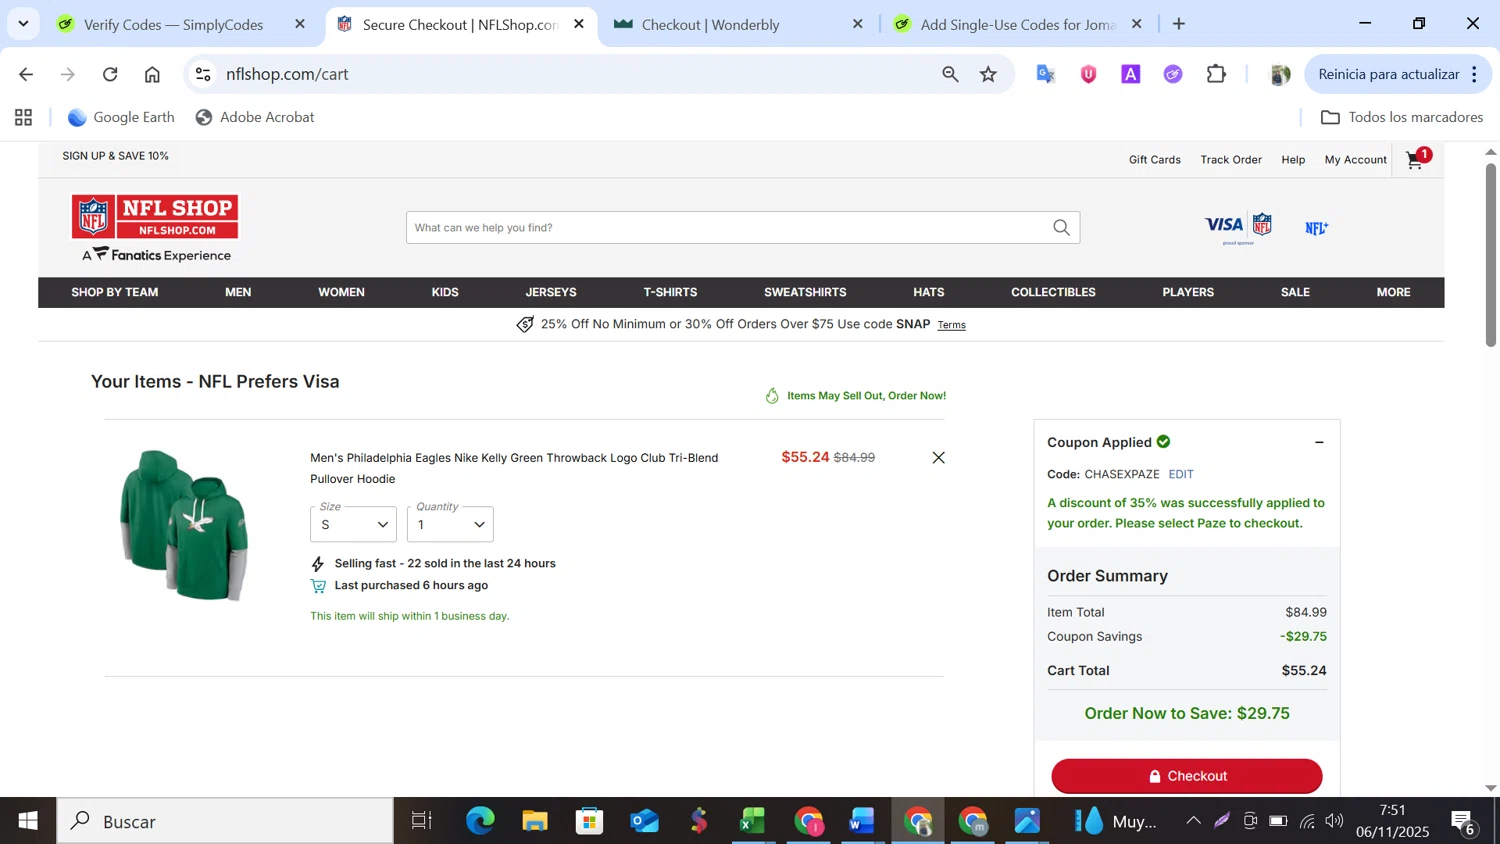This screenshot has width=1500, height=844.
Task: Open site information icon in address bar
Action: pos(203,74)
